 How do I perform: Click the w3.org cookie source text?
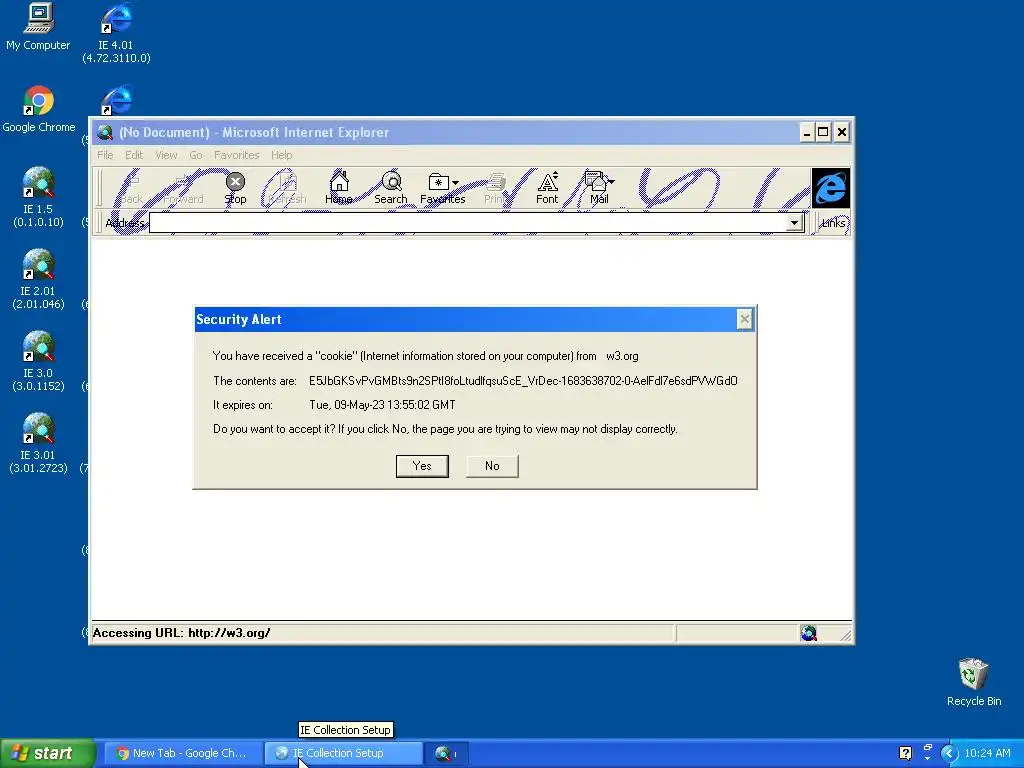622,356
